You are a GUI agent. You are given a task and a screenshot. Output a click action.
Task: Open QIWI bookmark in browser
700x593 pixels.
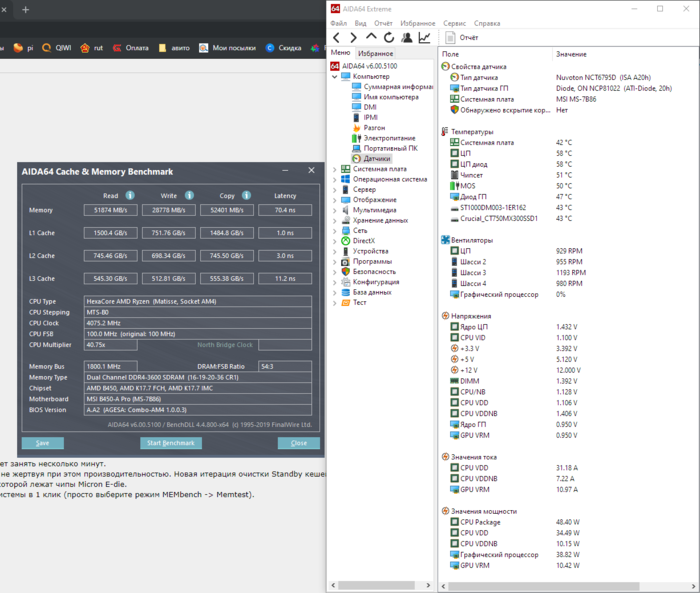click(56, 48)
